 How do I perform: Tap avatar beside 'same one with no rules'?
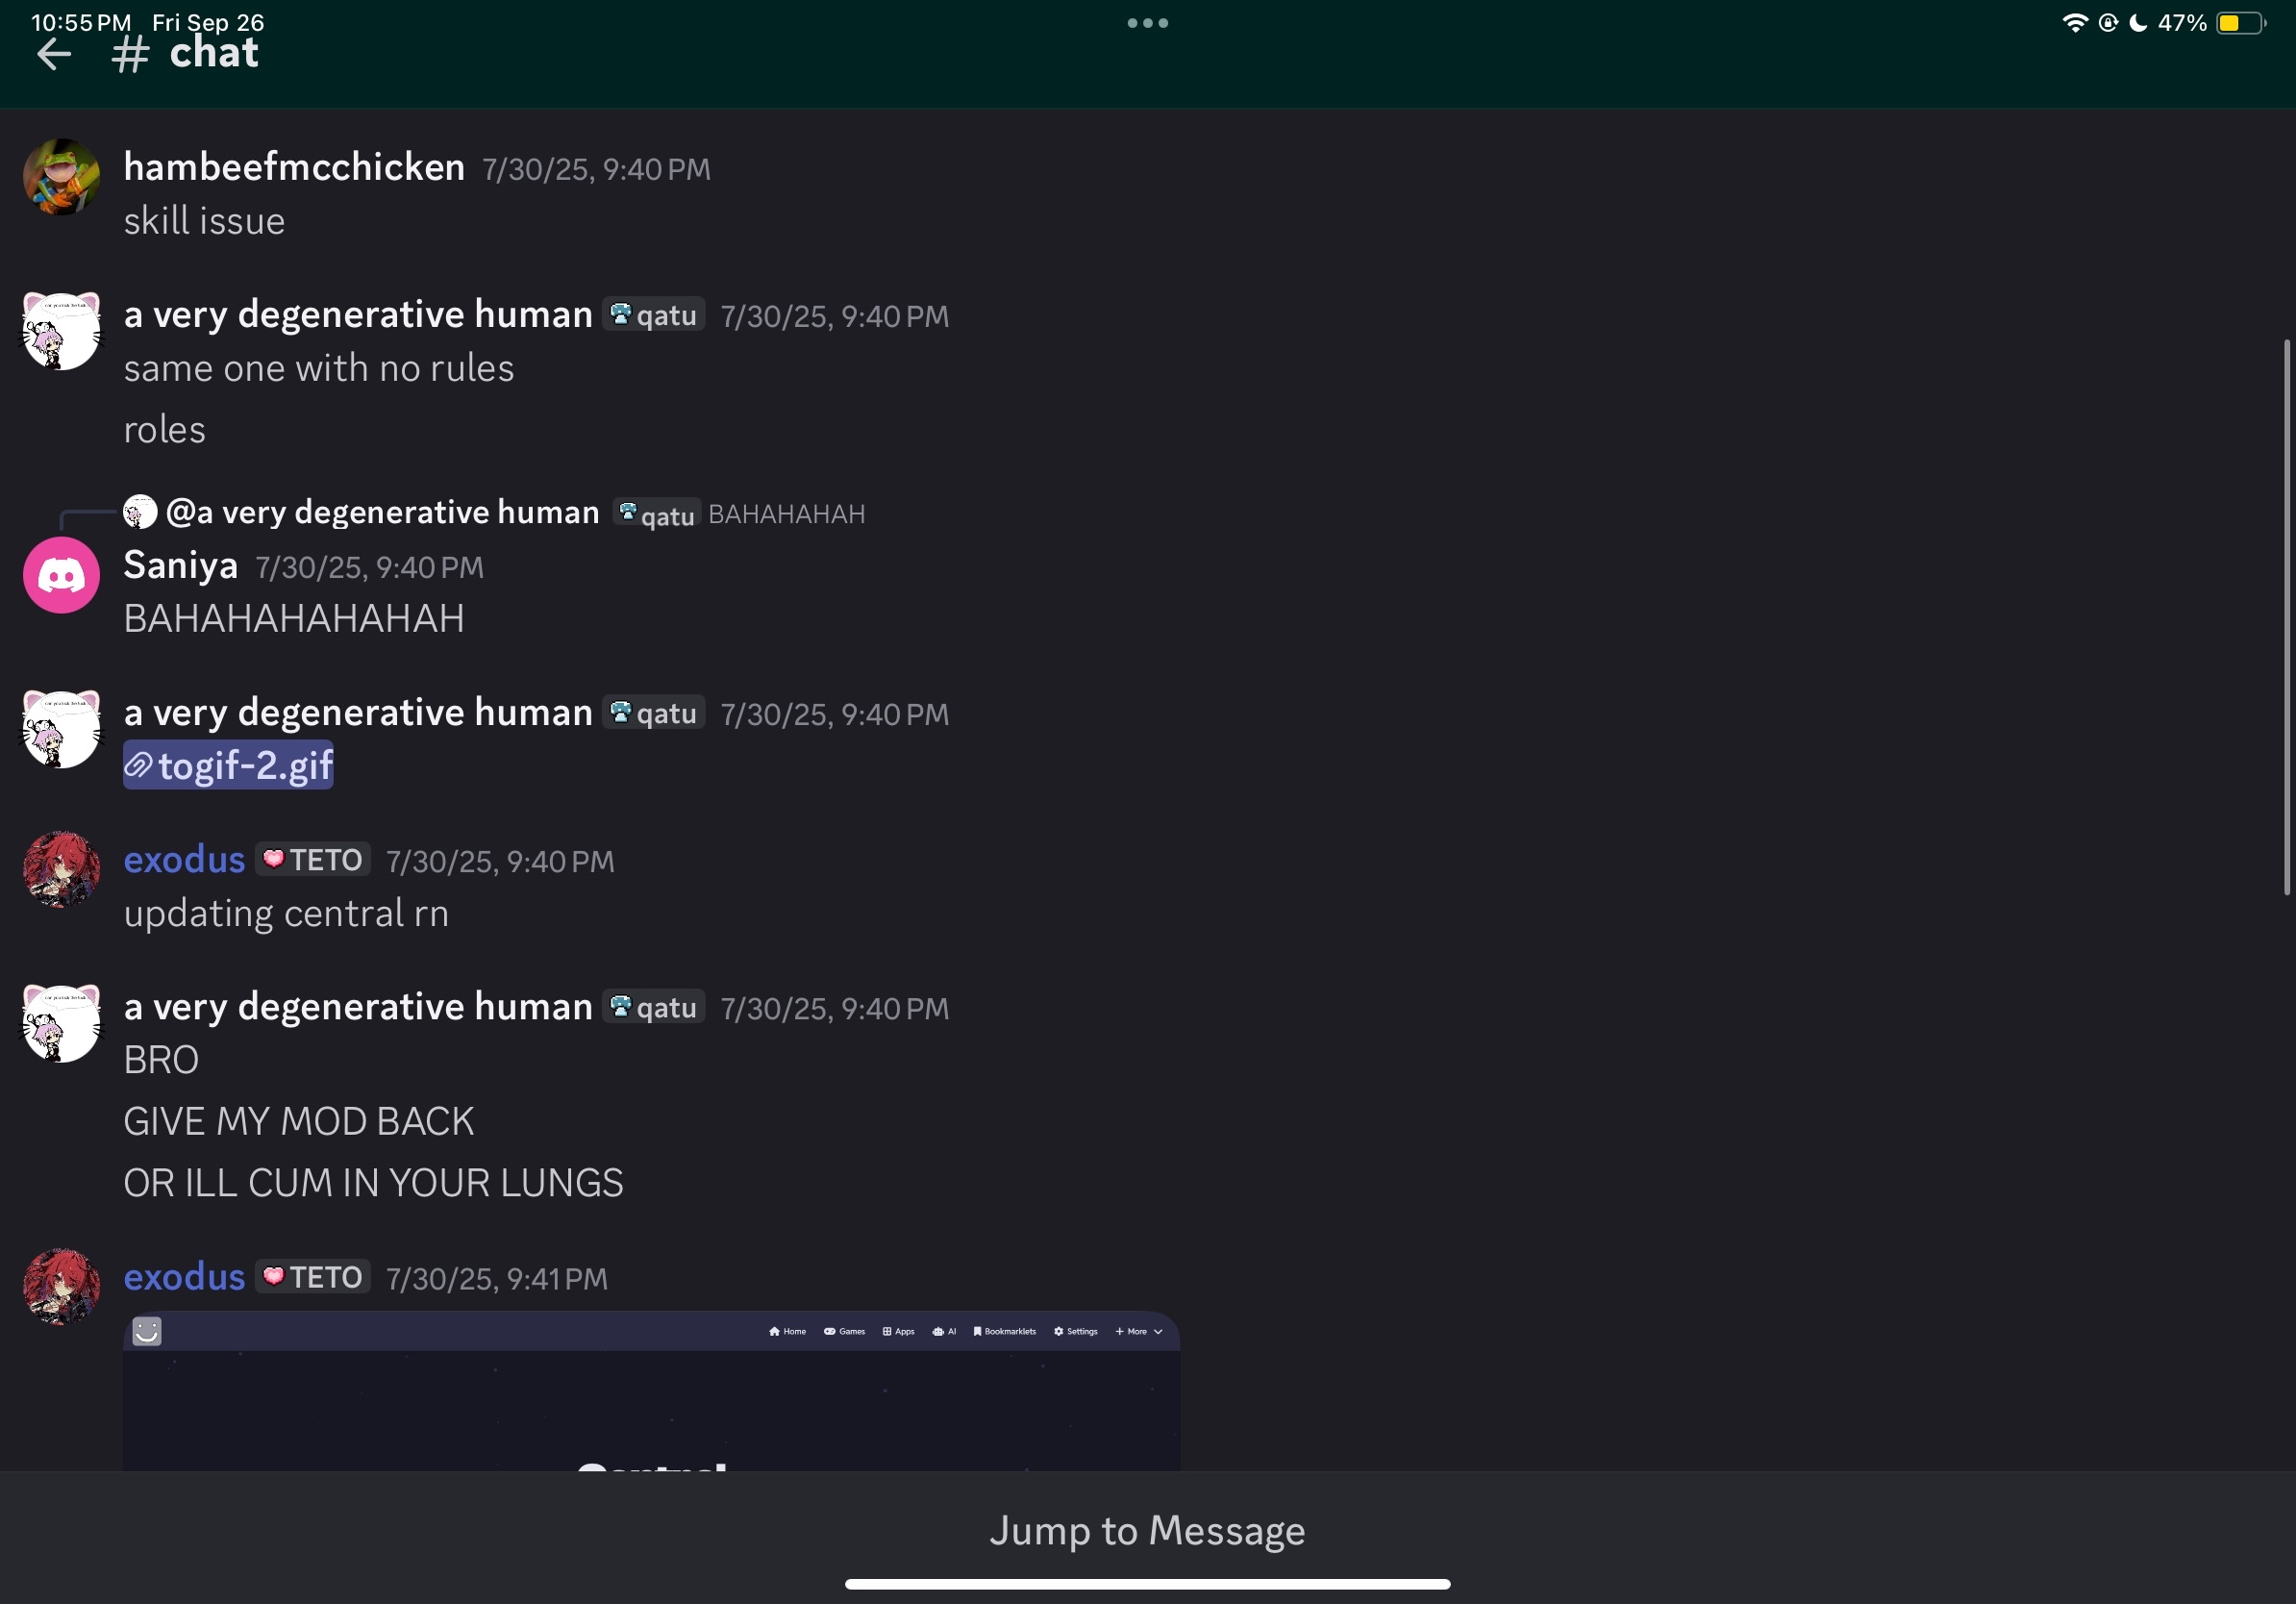coord(61,331)
